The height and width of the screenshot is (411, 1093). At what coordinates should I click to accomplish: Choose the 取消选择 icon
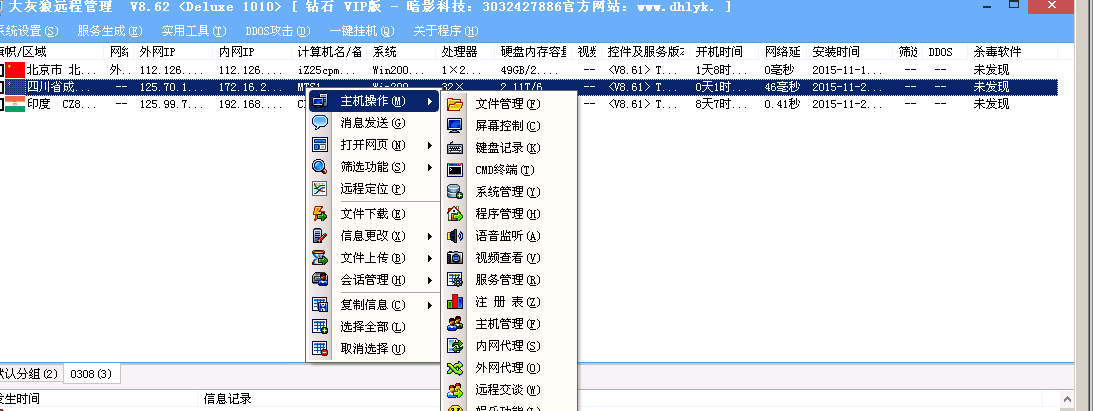[x=320, y=349]
